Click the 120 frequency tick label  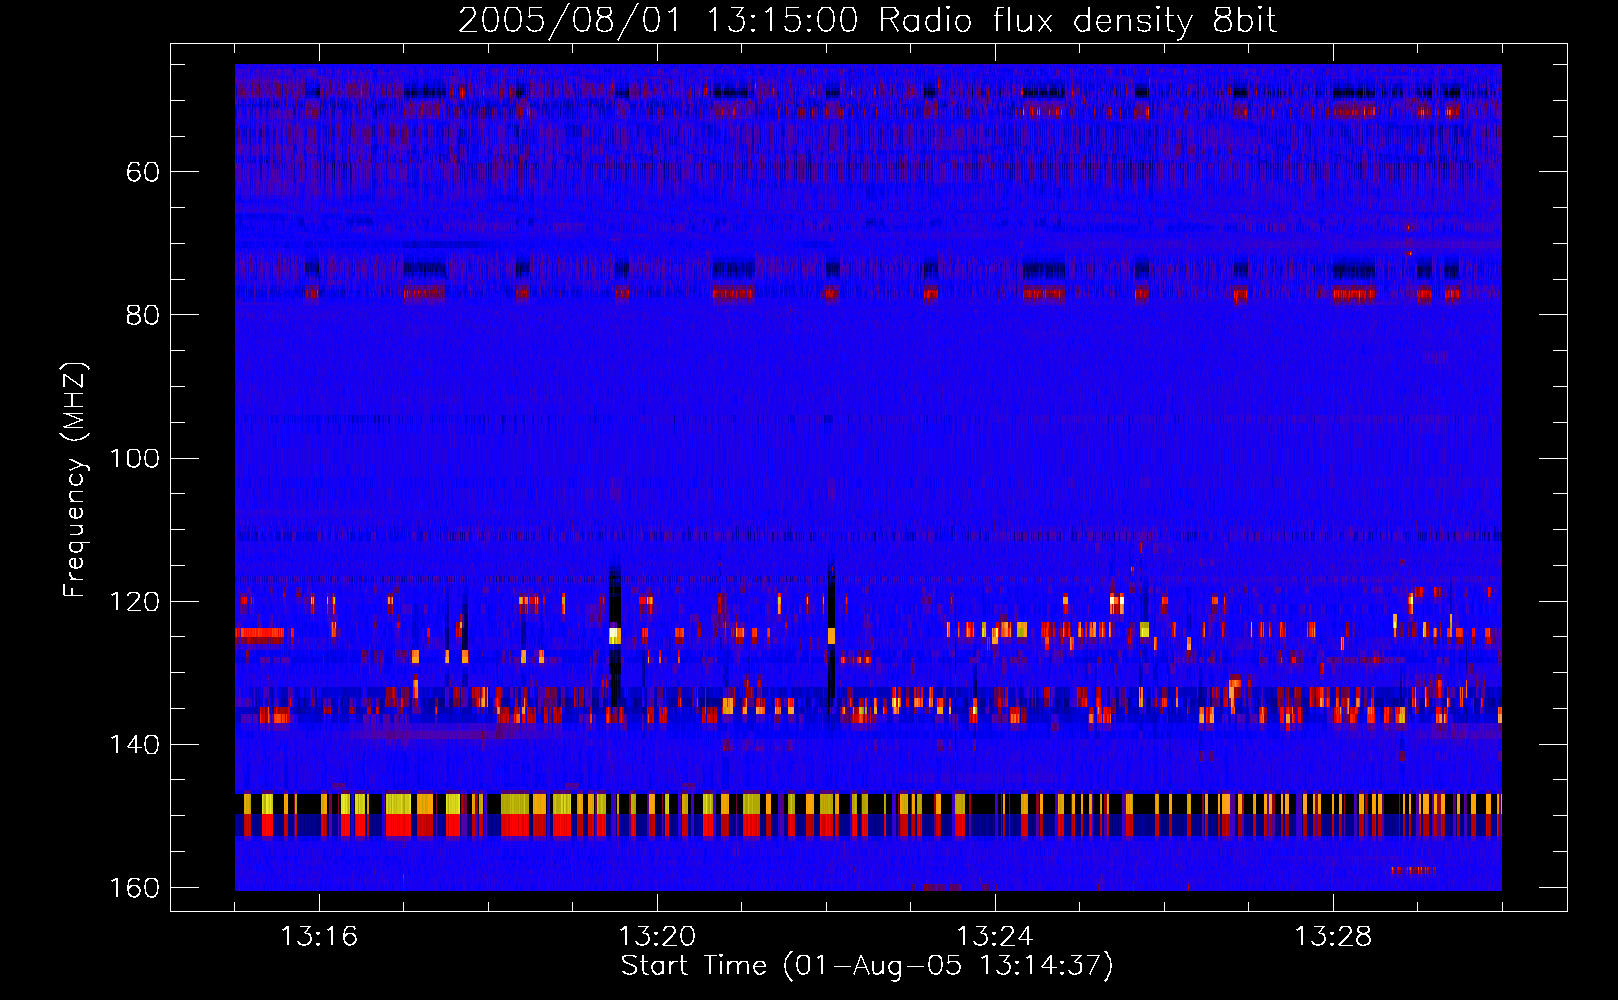click(134, 601)
